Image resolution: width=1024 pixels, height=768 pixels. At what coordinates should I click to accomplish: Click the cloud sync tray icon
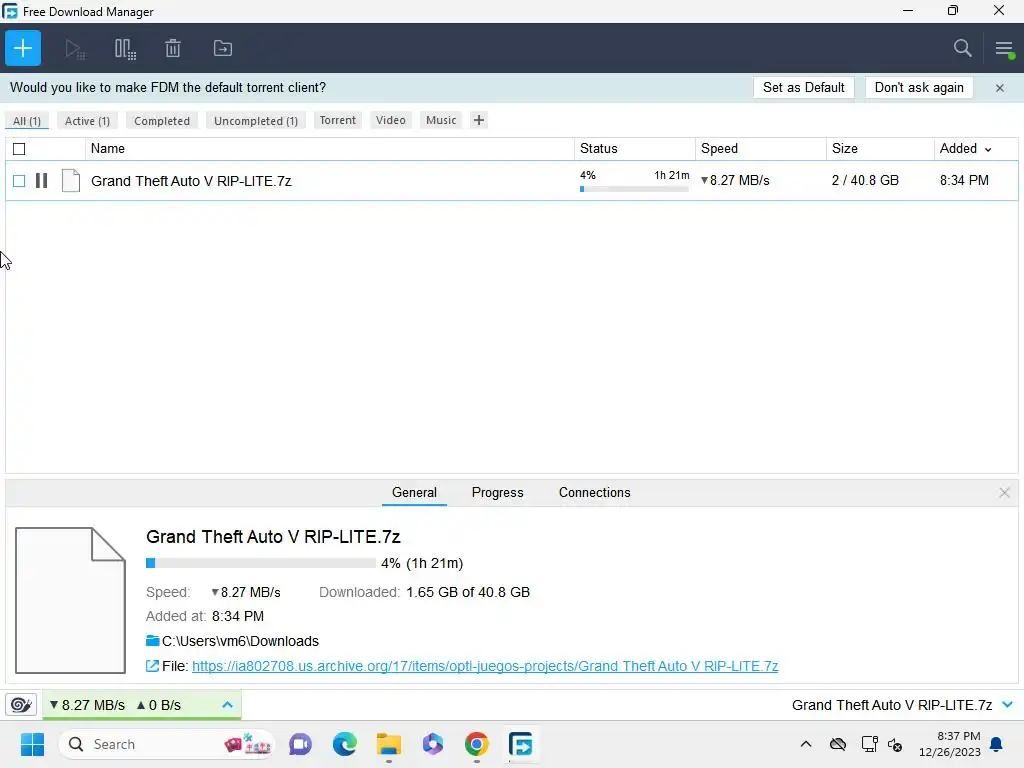pos(838,744)
